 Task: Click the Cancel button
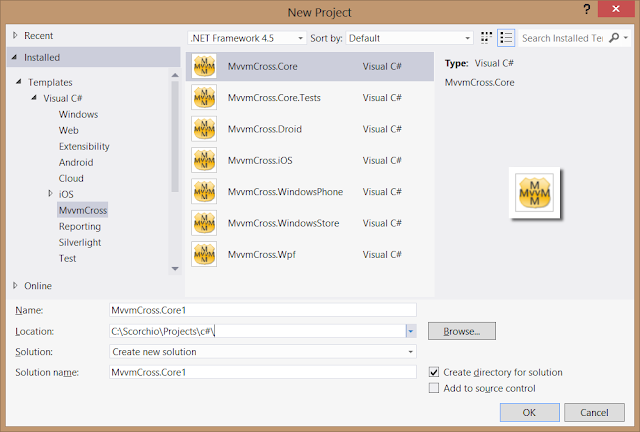594,412
